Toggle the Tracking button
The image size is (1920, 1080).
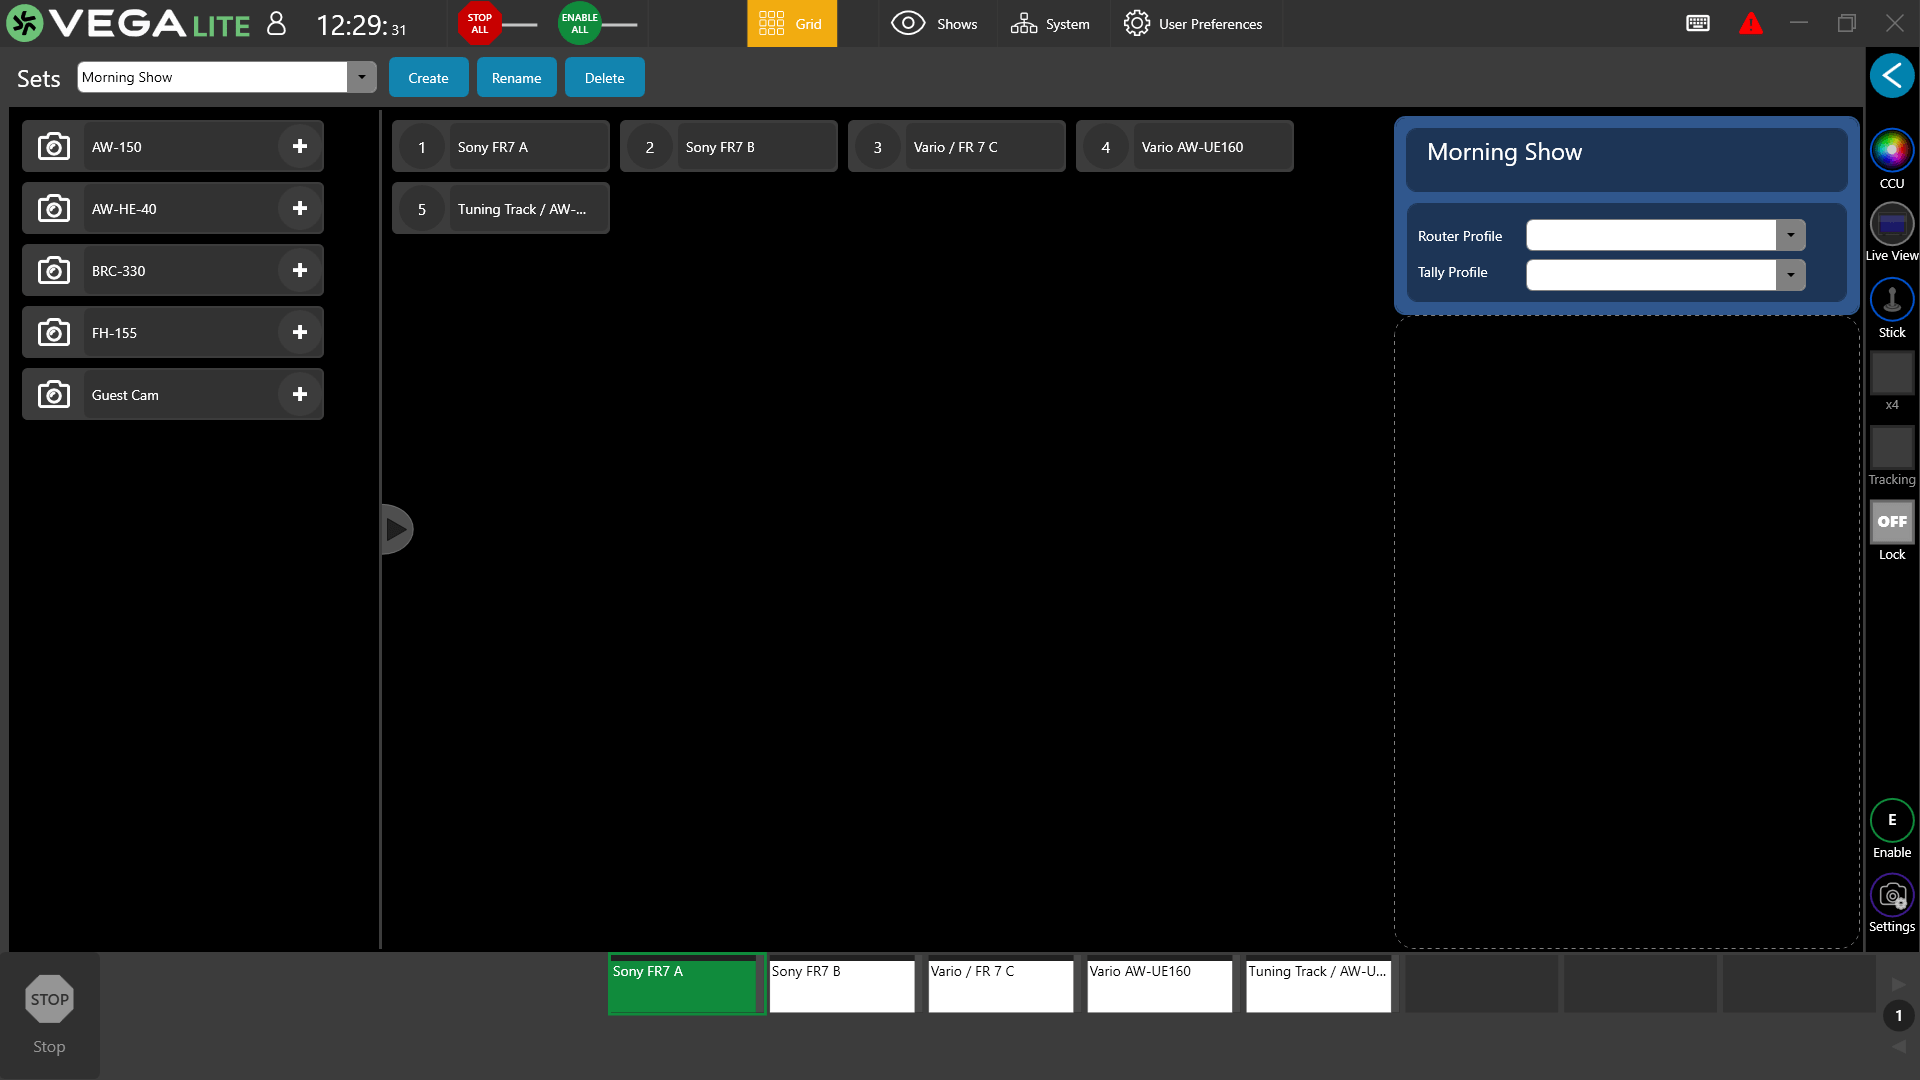1892,447
